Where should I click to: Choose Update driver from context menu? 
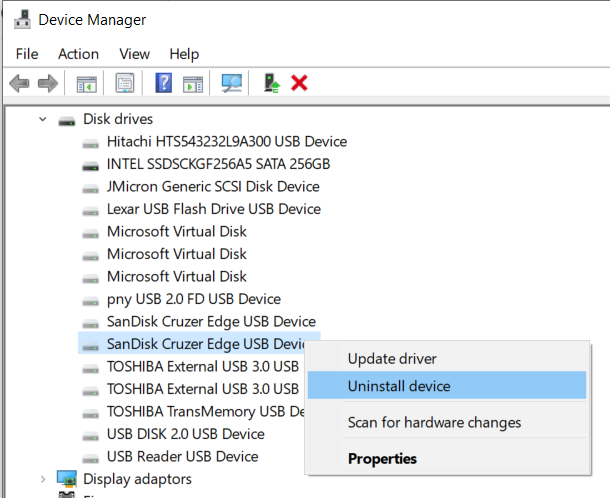coord(447,358)
